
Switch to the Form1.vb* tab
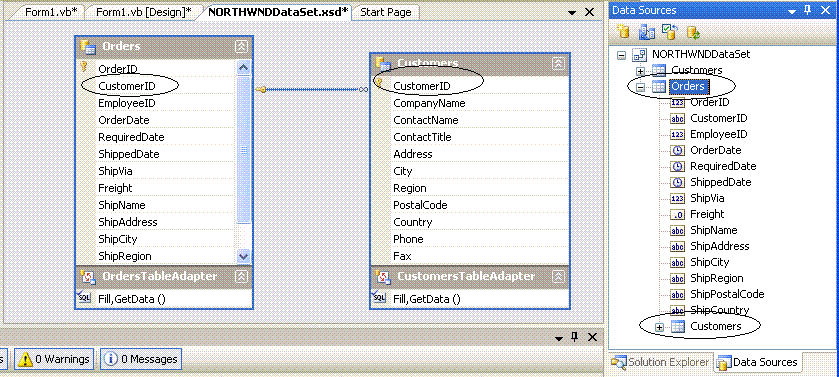51,12
